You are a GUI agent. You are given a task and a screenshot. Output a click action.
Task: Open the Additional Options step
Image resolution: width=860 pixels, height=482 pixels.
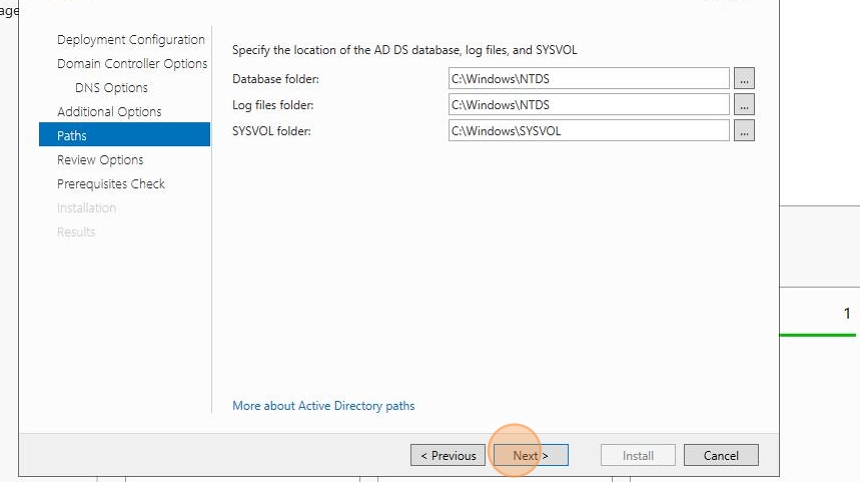(x=109, y=112)
